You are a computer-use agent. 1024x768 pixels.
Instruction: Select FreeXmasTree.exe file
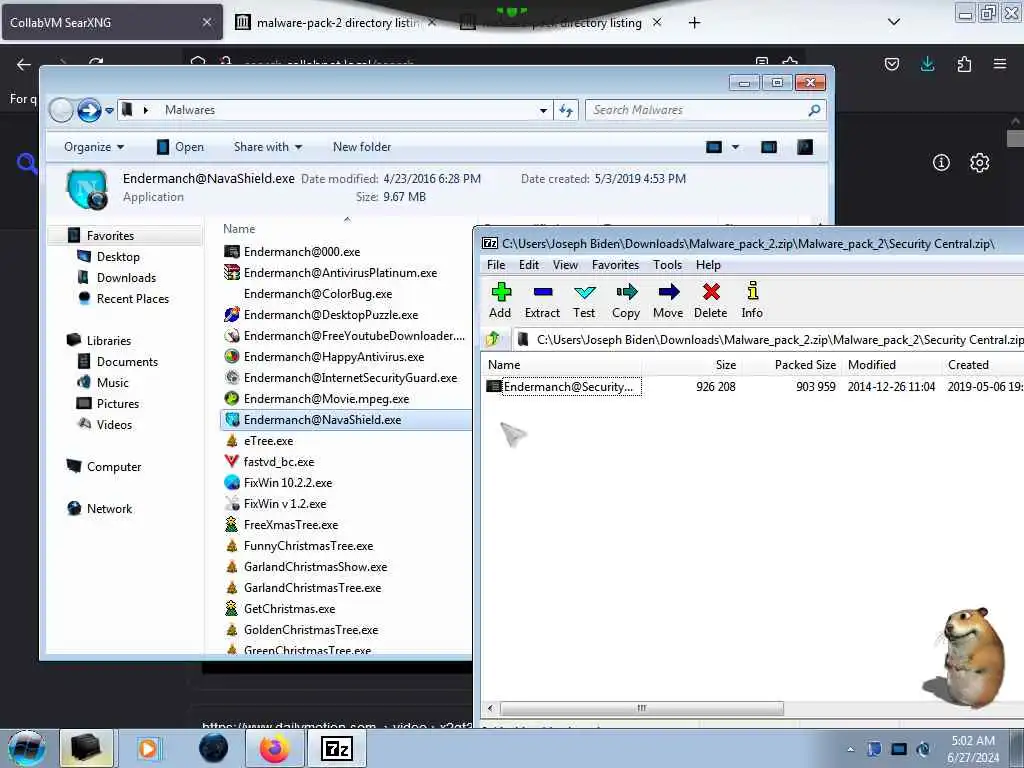point(281,524)
